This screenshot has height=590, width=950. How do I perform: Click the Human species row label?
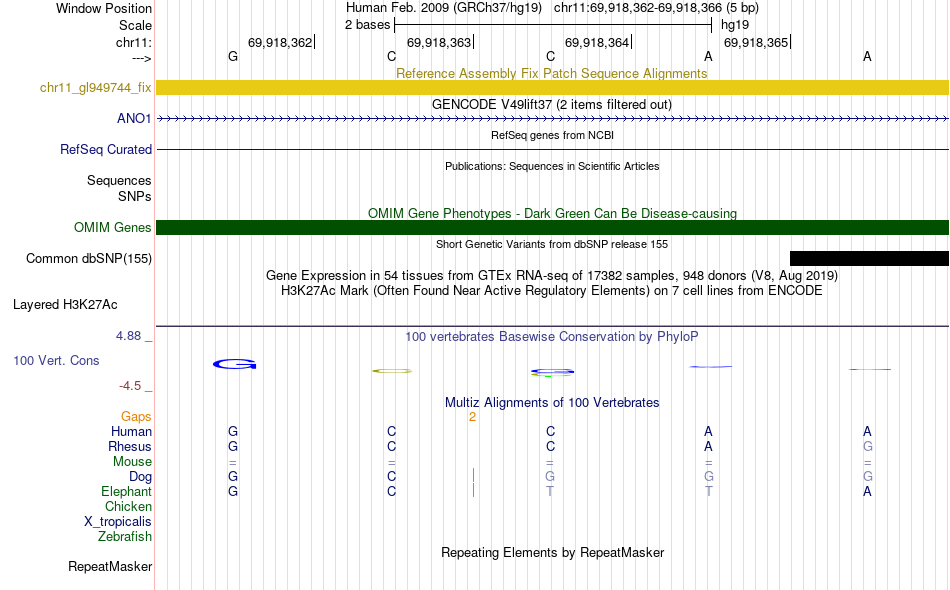coord(131,432)
